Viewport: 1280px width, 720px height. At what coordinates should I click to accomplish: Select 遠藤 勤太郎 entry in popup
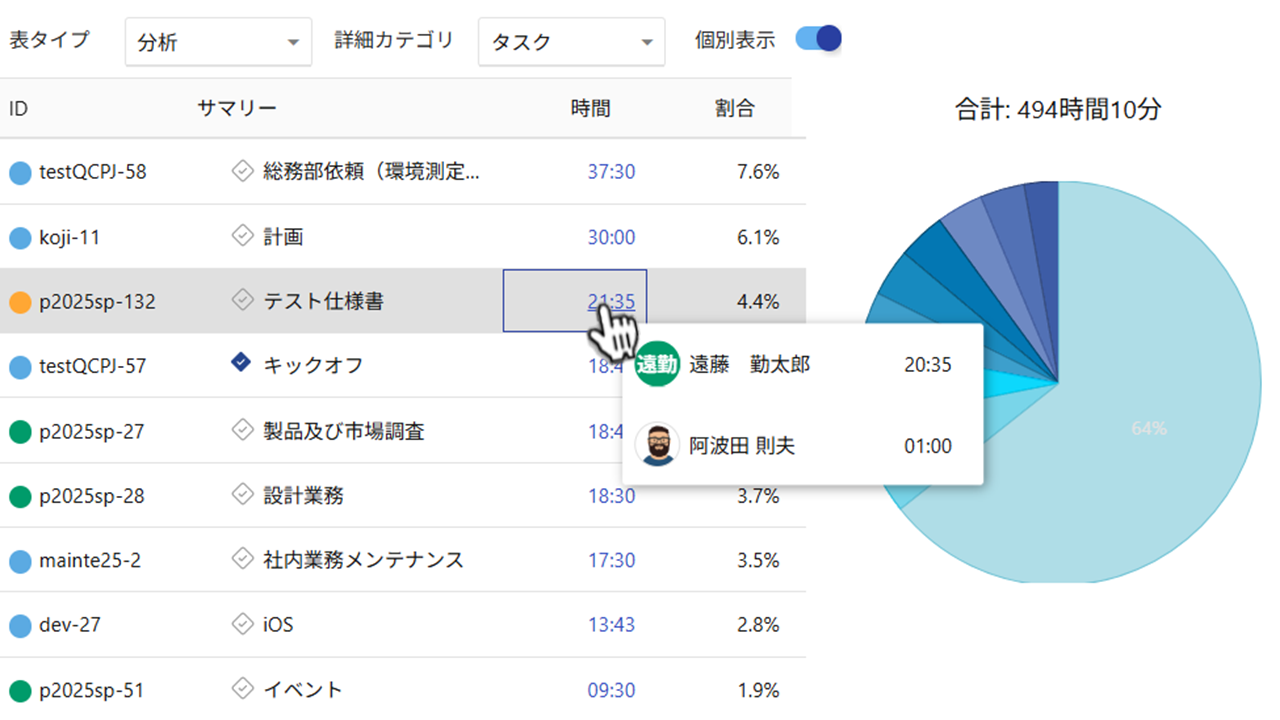point(750,365)
